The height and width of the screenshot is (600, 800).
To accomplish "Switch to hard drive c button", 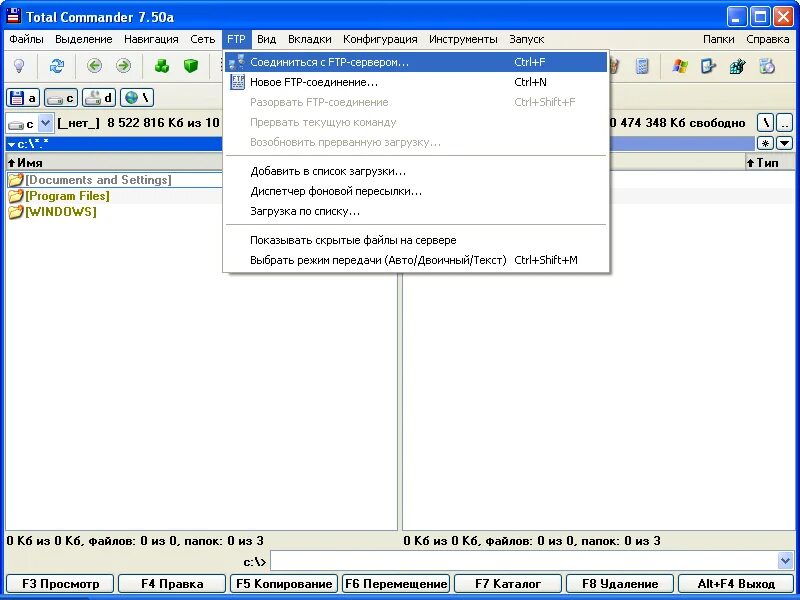I will click(x=61, y=97).
